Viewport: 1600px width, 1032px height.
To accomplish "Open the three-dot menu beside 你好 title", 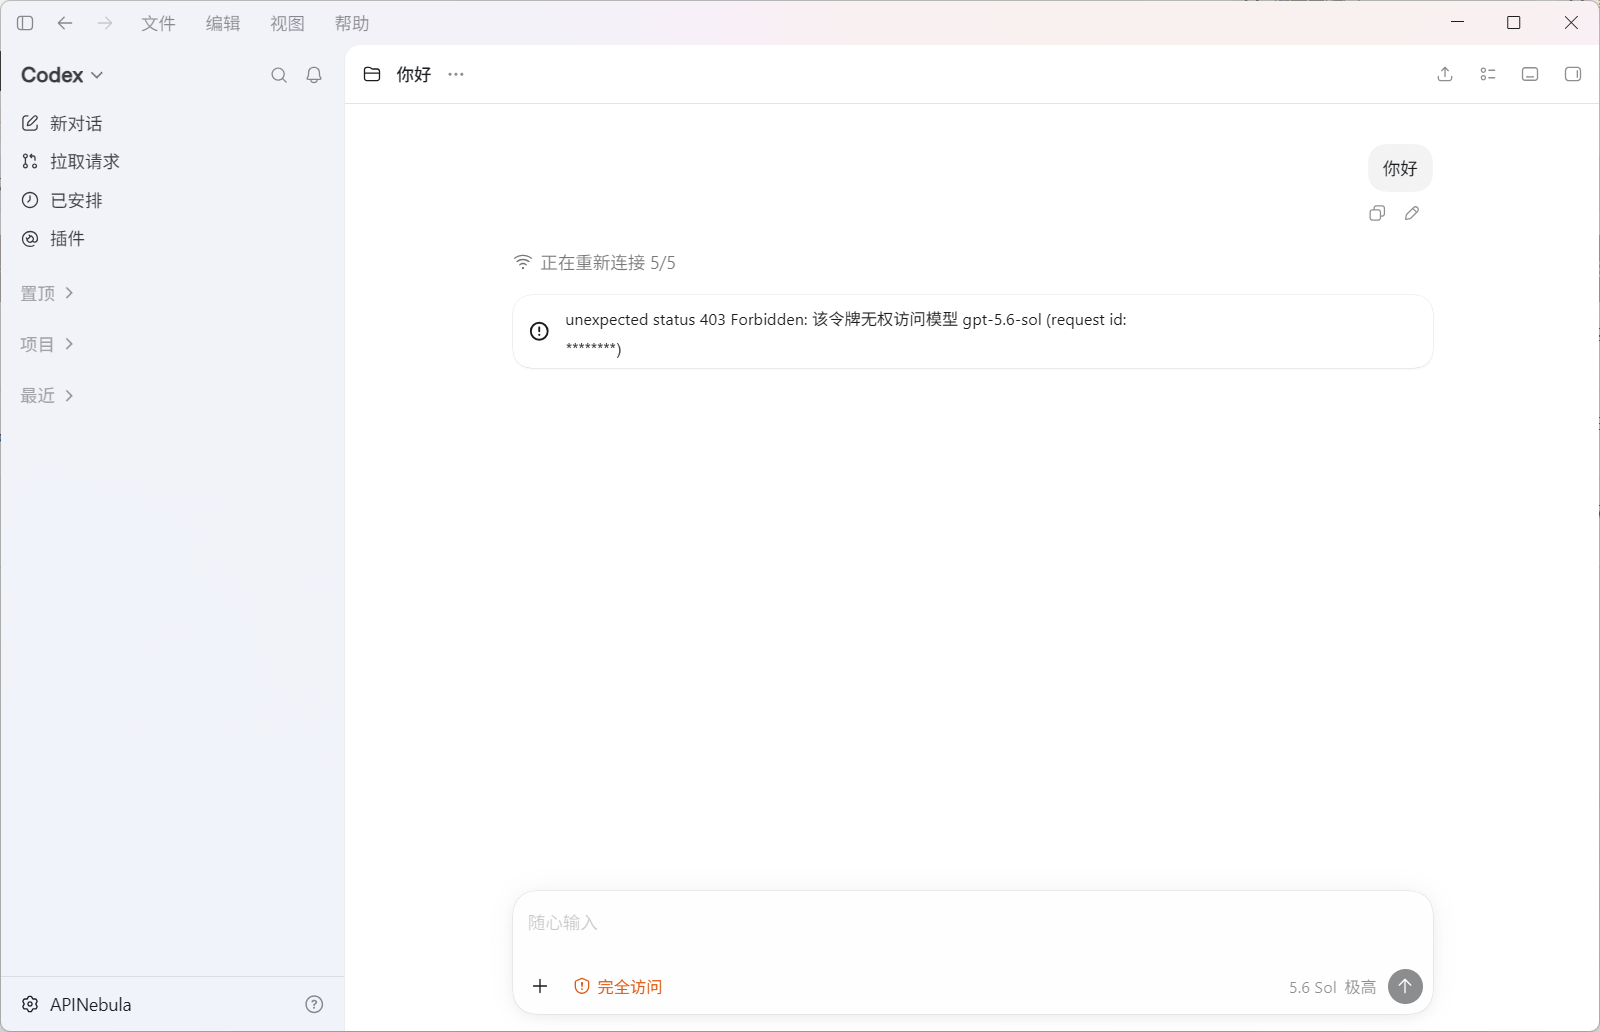I will point(456,74).
